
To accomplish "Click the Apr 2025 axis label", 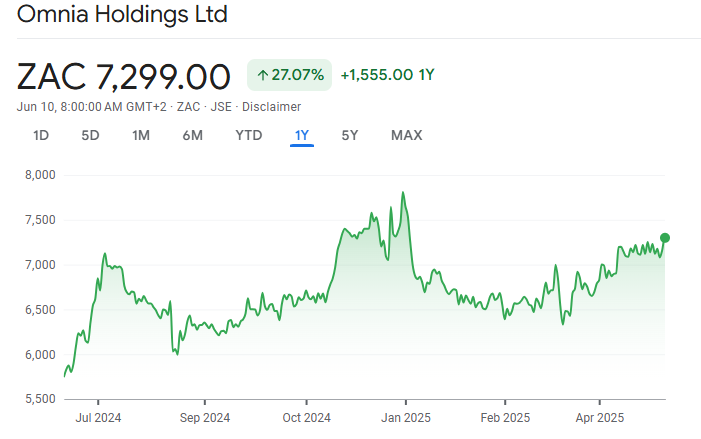I will point(600,418).
